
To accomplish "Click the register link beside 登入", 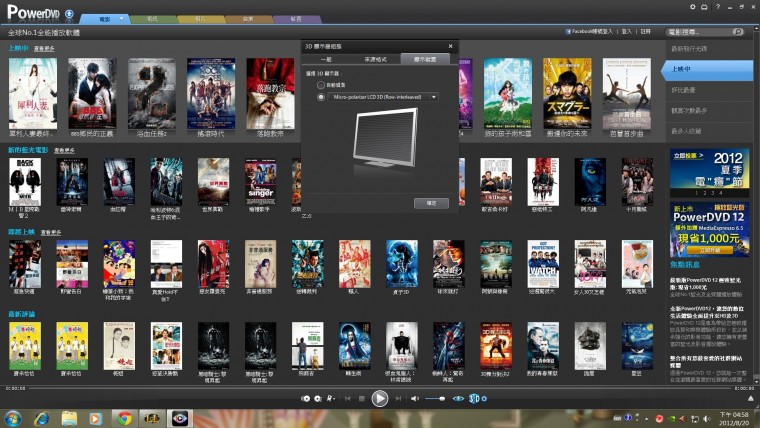I will click(x=645, y=32).
